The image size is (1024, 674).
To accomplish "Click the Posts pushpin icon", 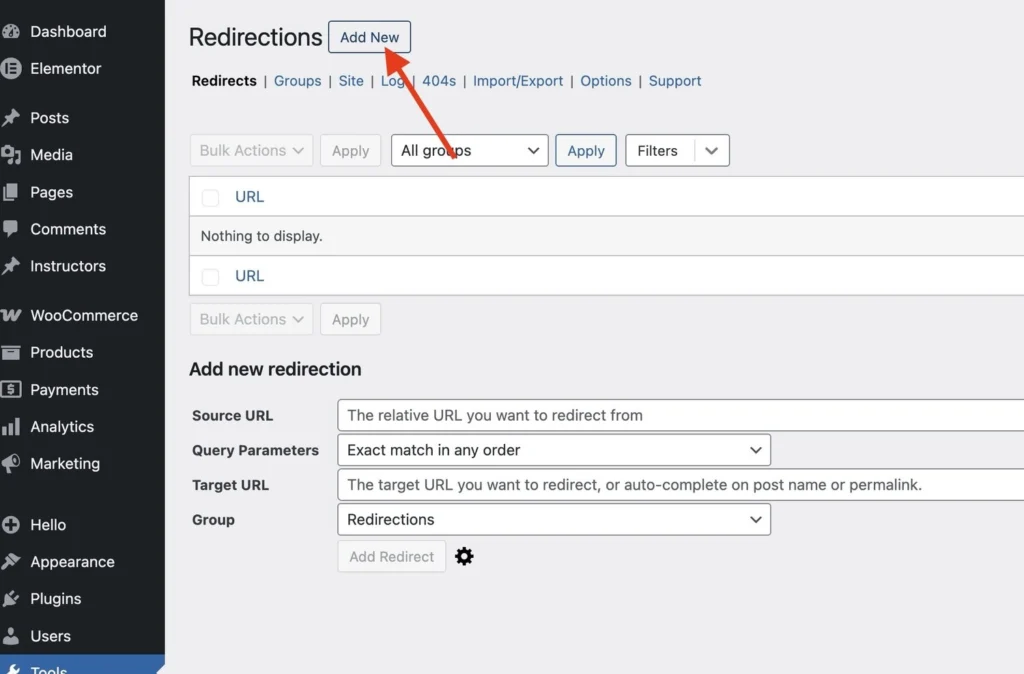I will [11, 118].
